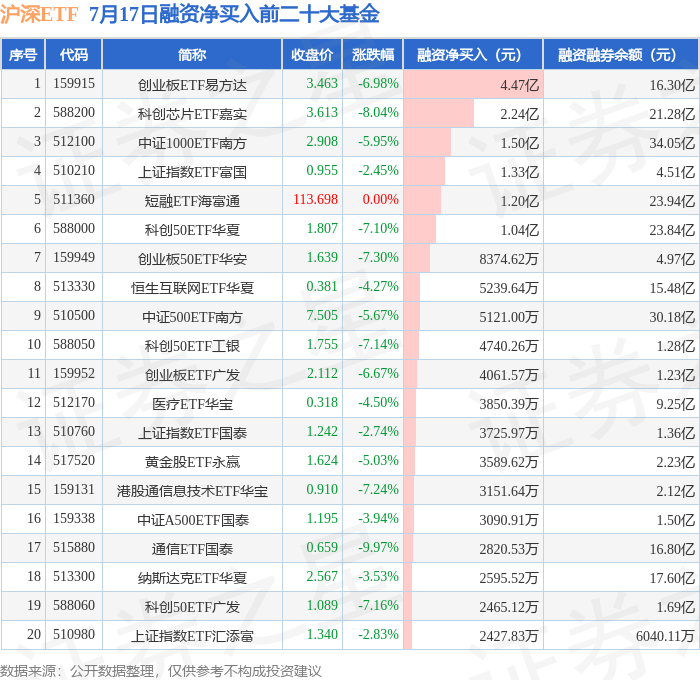Select fund name 通信ETF国泰
Viewport: 700px width, 680px height.
[x=192, y=549]
